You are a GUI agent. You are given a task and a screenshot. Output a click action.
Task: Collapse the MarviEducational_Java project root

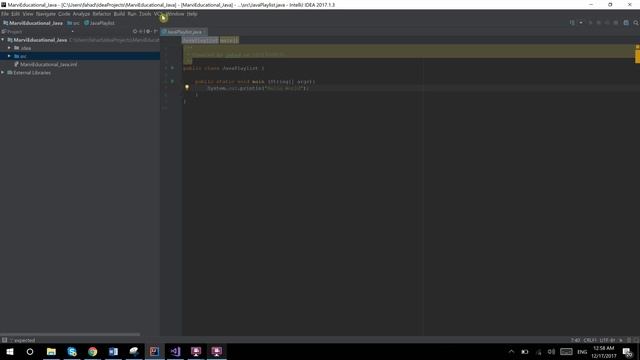coord(3,40)
